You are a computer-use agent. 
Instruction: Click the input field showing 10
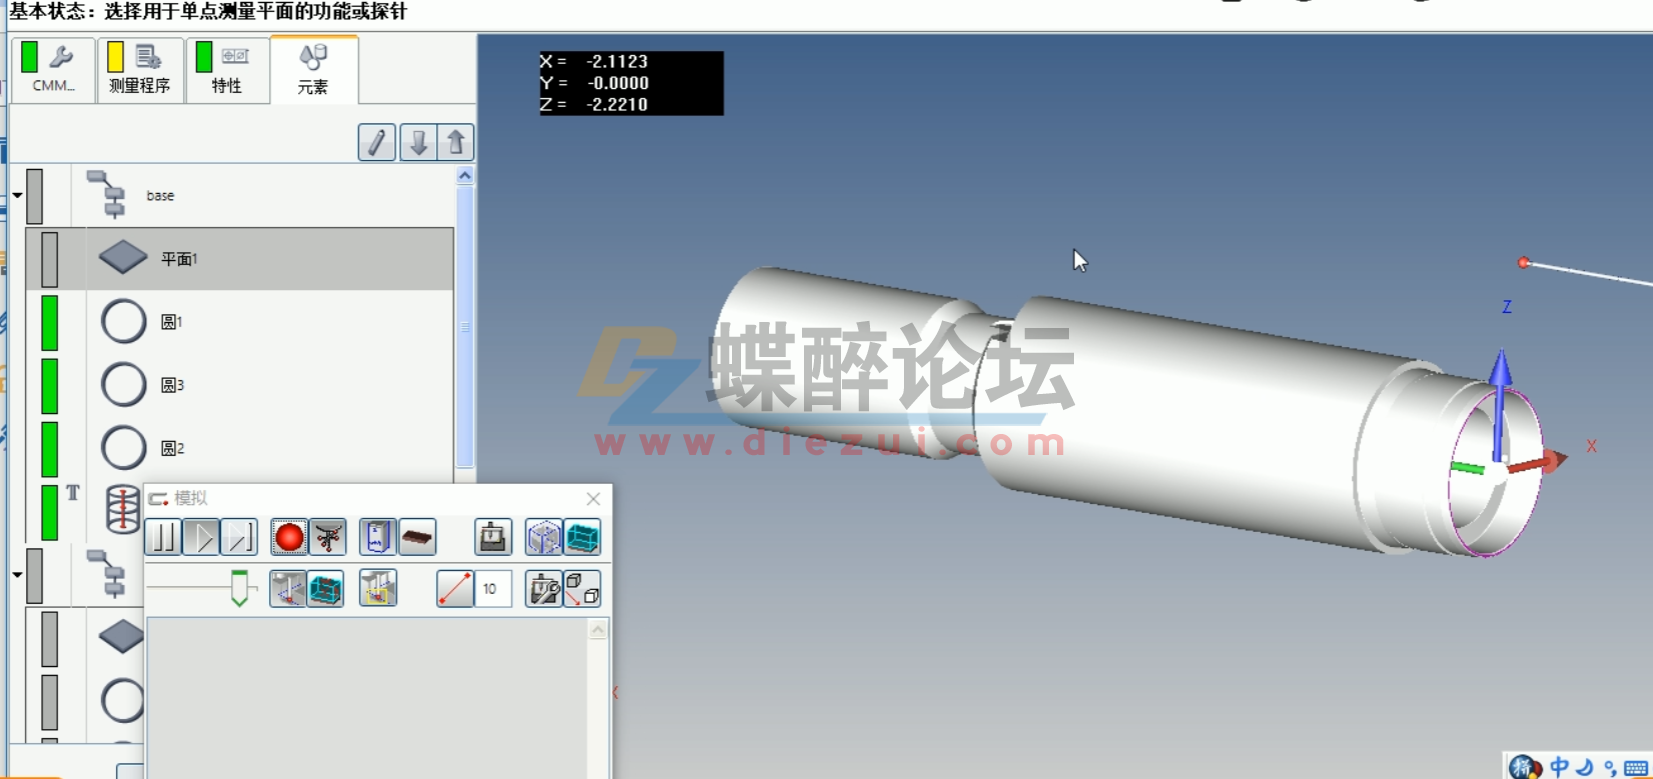[493, 589]
